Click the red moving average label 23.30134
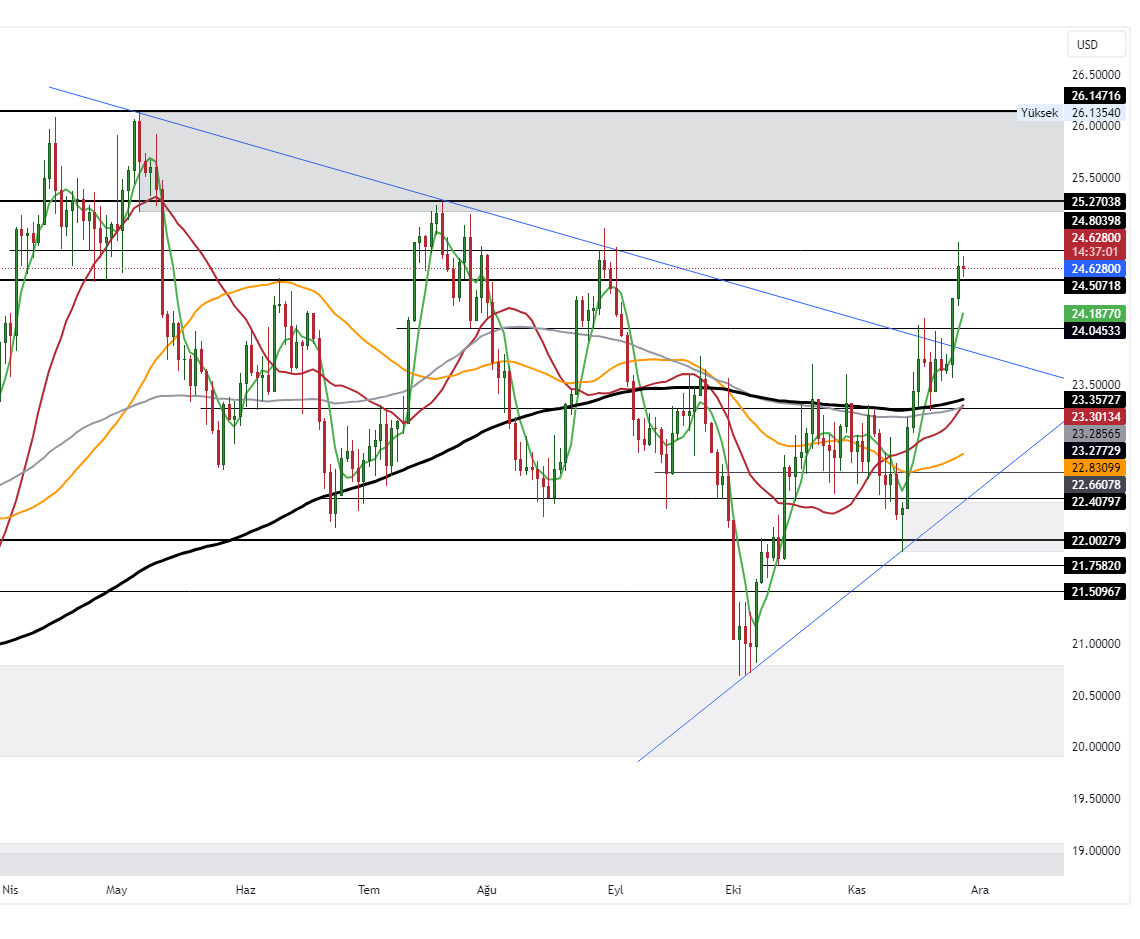This screenshot has height=939, width=1140. click(1093, 416)
